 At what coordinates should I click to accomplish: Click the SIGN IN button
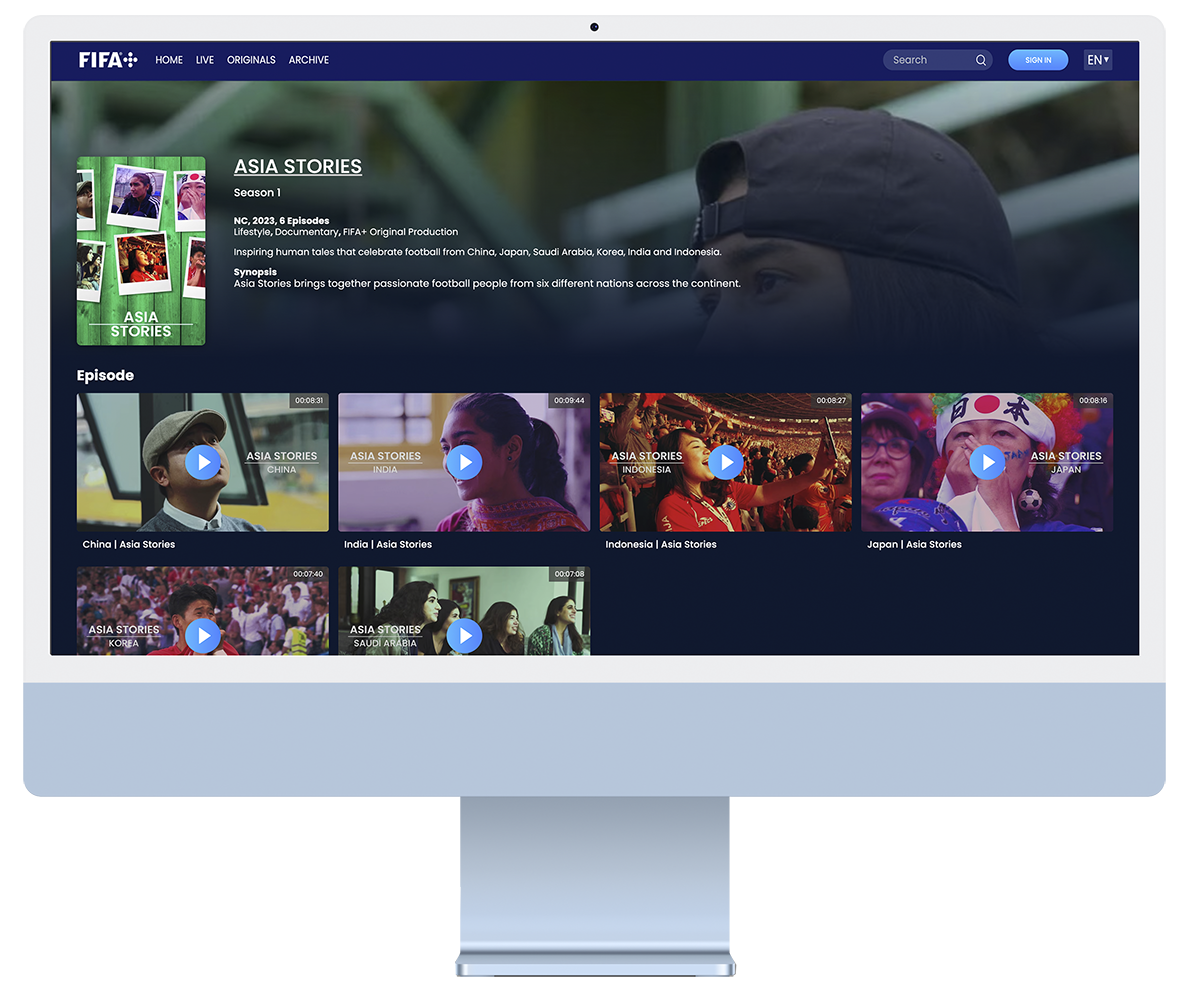(x=1038, y=60)
